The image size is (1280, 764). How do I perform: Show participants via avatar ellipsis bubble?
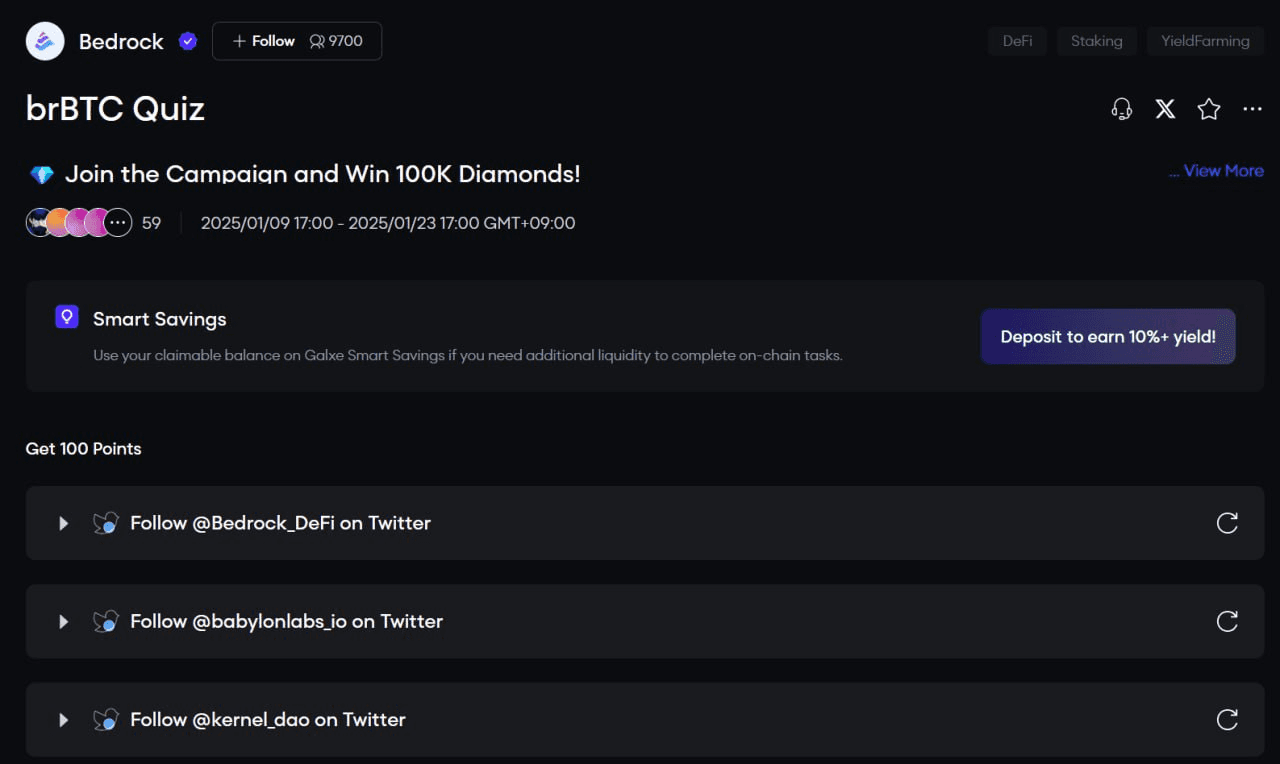(118, 222)
